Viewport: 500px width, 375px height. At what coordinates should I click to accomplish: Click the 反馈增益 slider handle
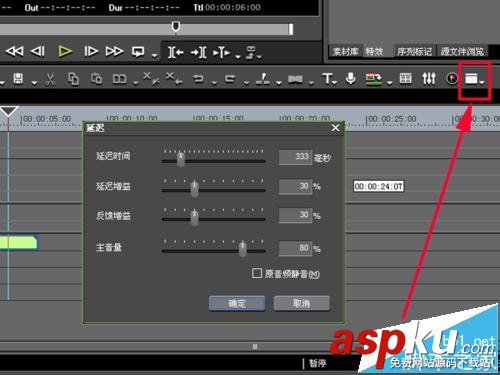click(x=195, y=218)
